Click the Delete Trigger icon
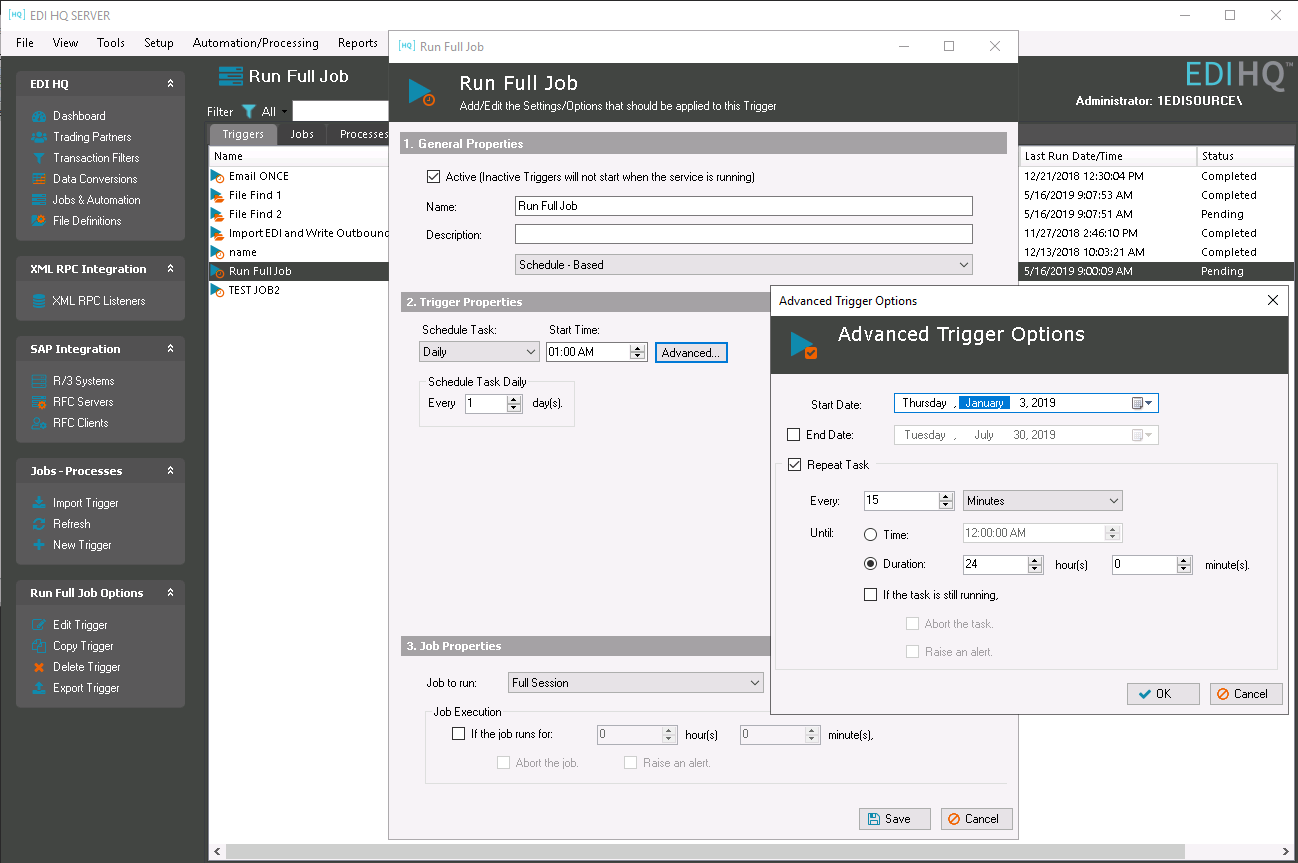Image resolution: width=1298 pixels, height=863 pixels. click(39, 667)
